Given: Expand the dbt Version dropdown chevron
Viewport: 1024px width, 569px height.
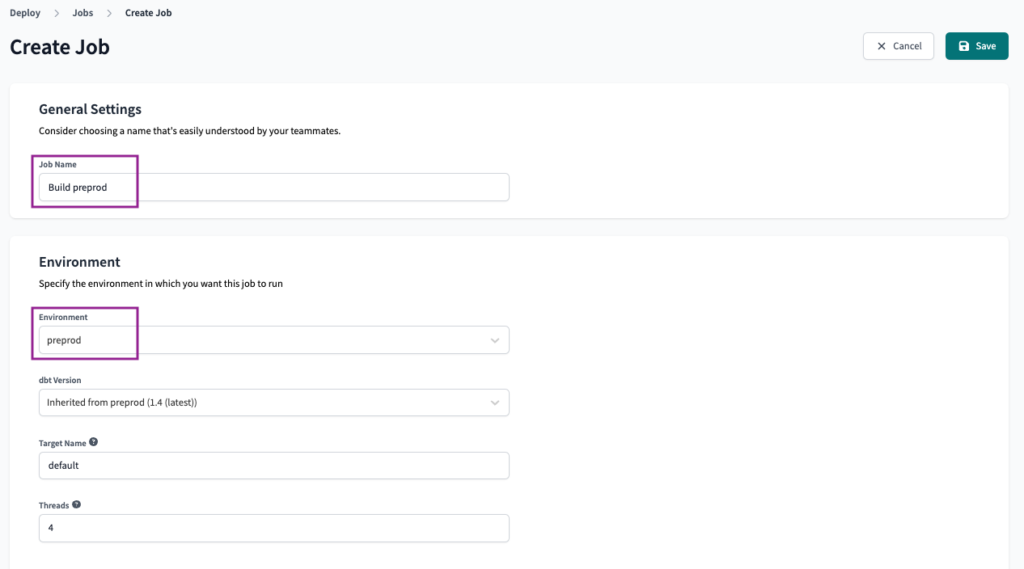Looking at the screenshot, I should click(x=494, y=403).
